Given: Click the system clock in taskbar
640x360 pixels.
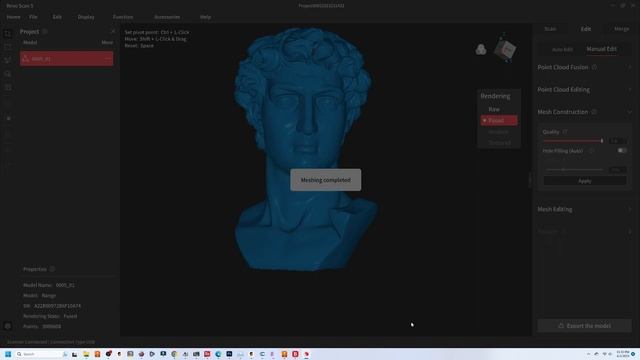Looking at the screenshot, I should pyautogui.click(x=622, y=354).
